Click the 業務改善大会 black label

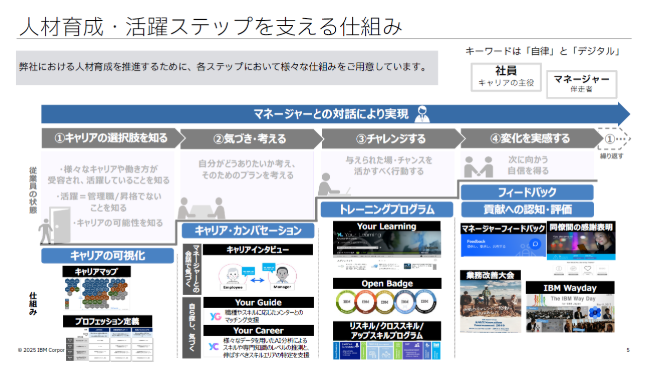[x=490, y=275]
